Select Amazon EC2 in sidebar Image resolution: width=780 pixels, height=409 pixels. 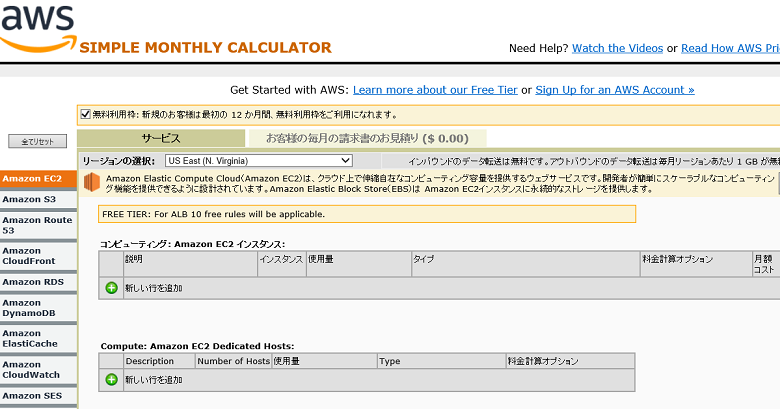pyautogui.click(x=38, y=179)
